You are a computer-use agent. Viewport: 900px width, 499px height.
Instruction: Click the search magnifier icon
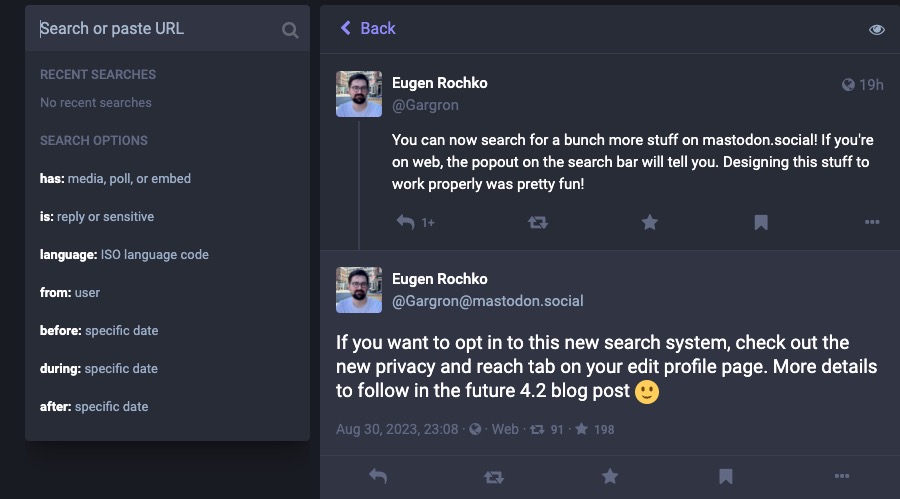(x=290, y=30)
